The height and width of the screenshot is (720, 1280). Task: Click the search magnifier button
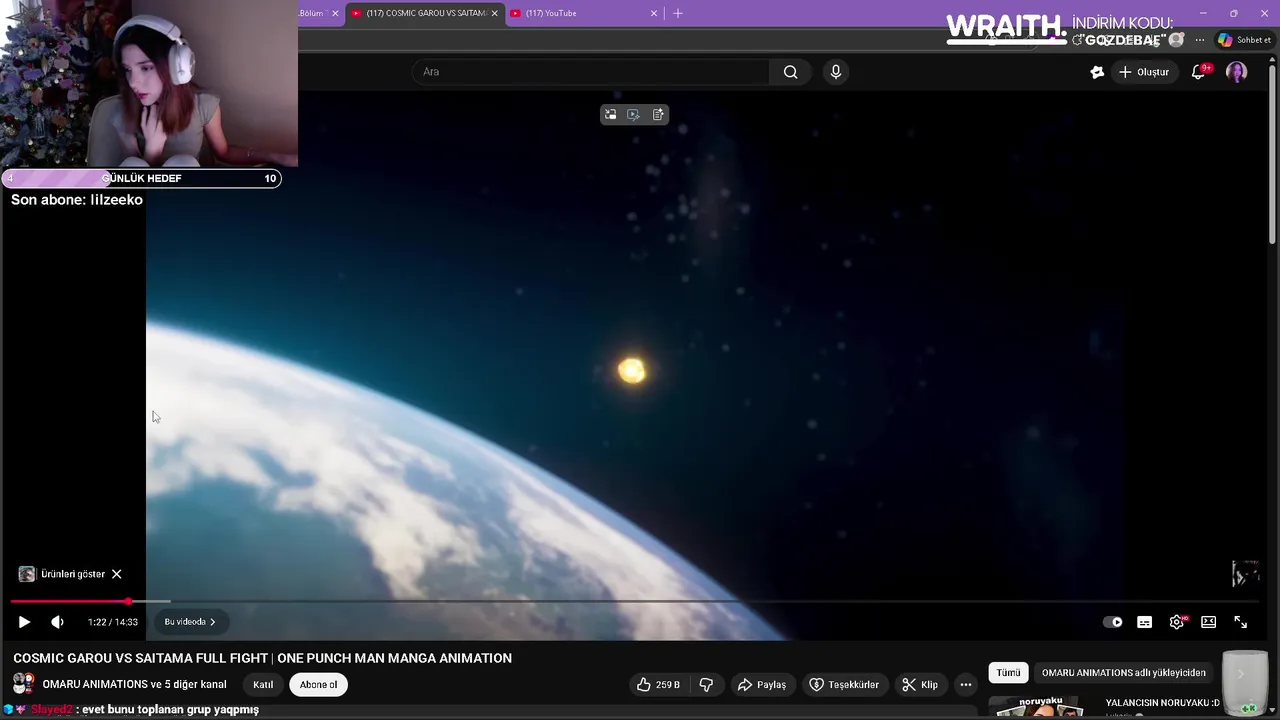coord(790,72)
